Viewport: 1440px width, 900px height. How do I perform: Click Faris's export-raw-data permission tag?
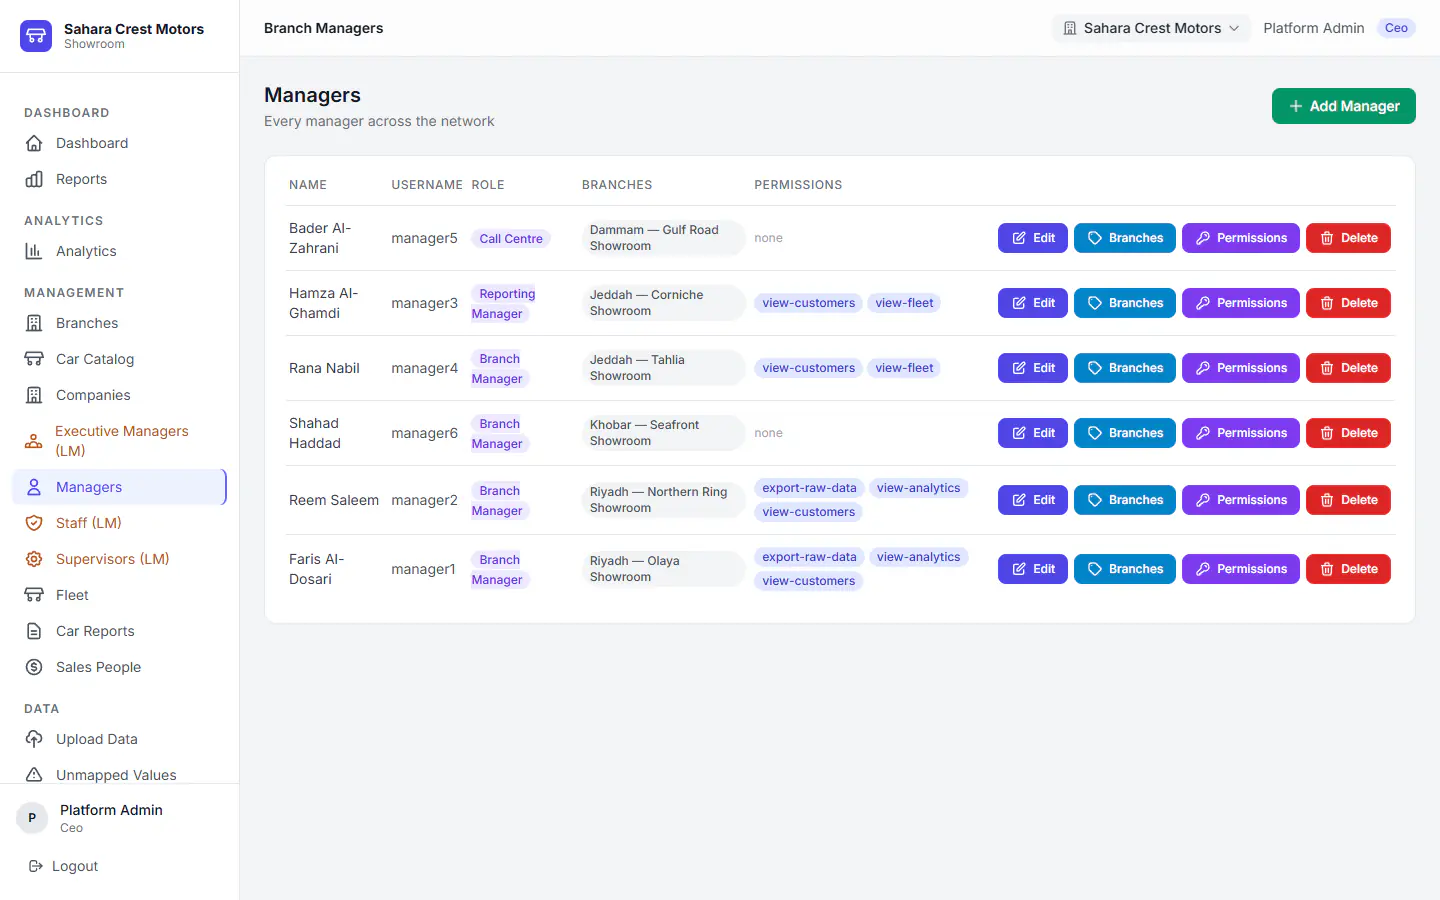click(809, 557)
